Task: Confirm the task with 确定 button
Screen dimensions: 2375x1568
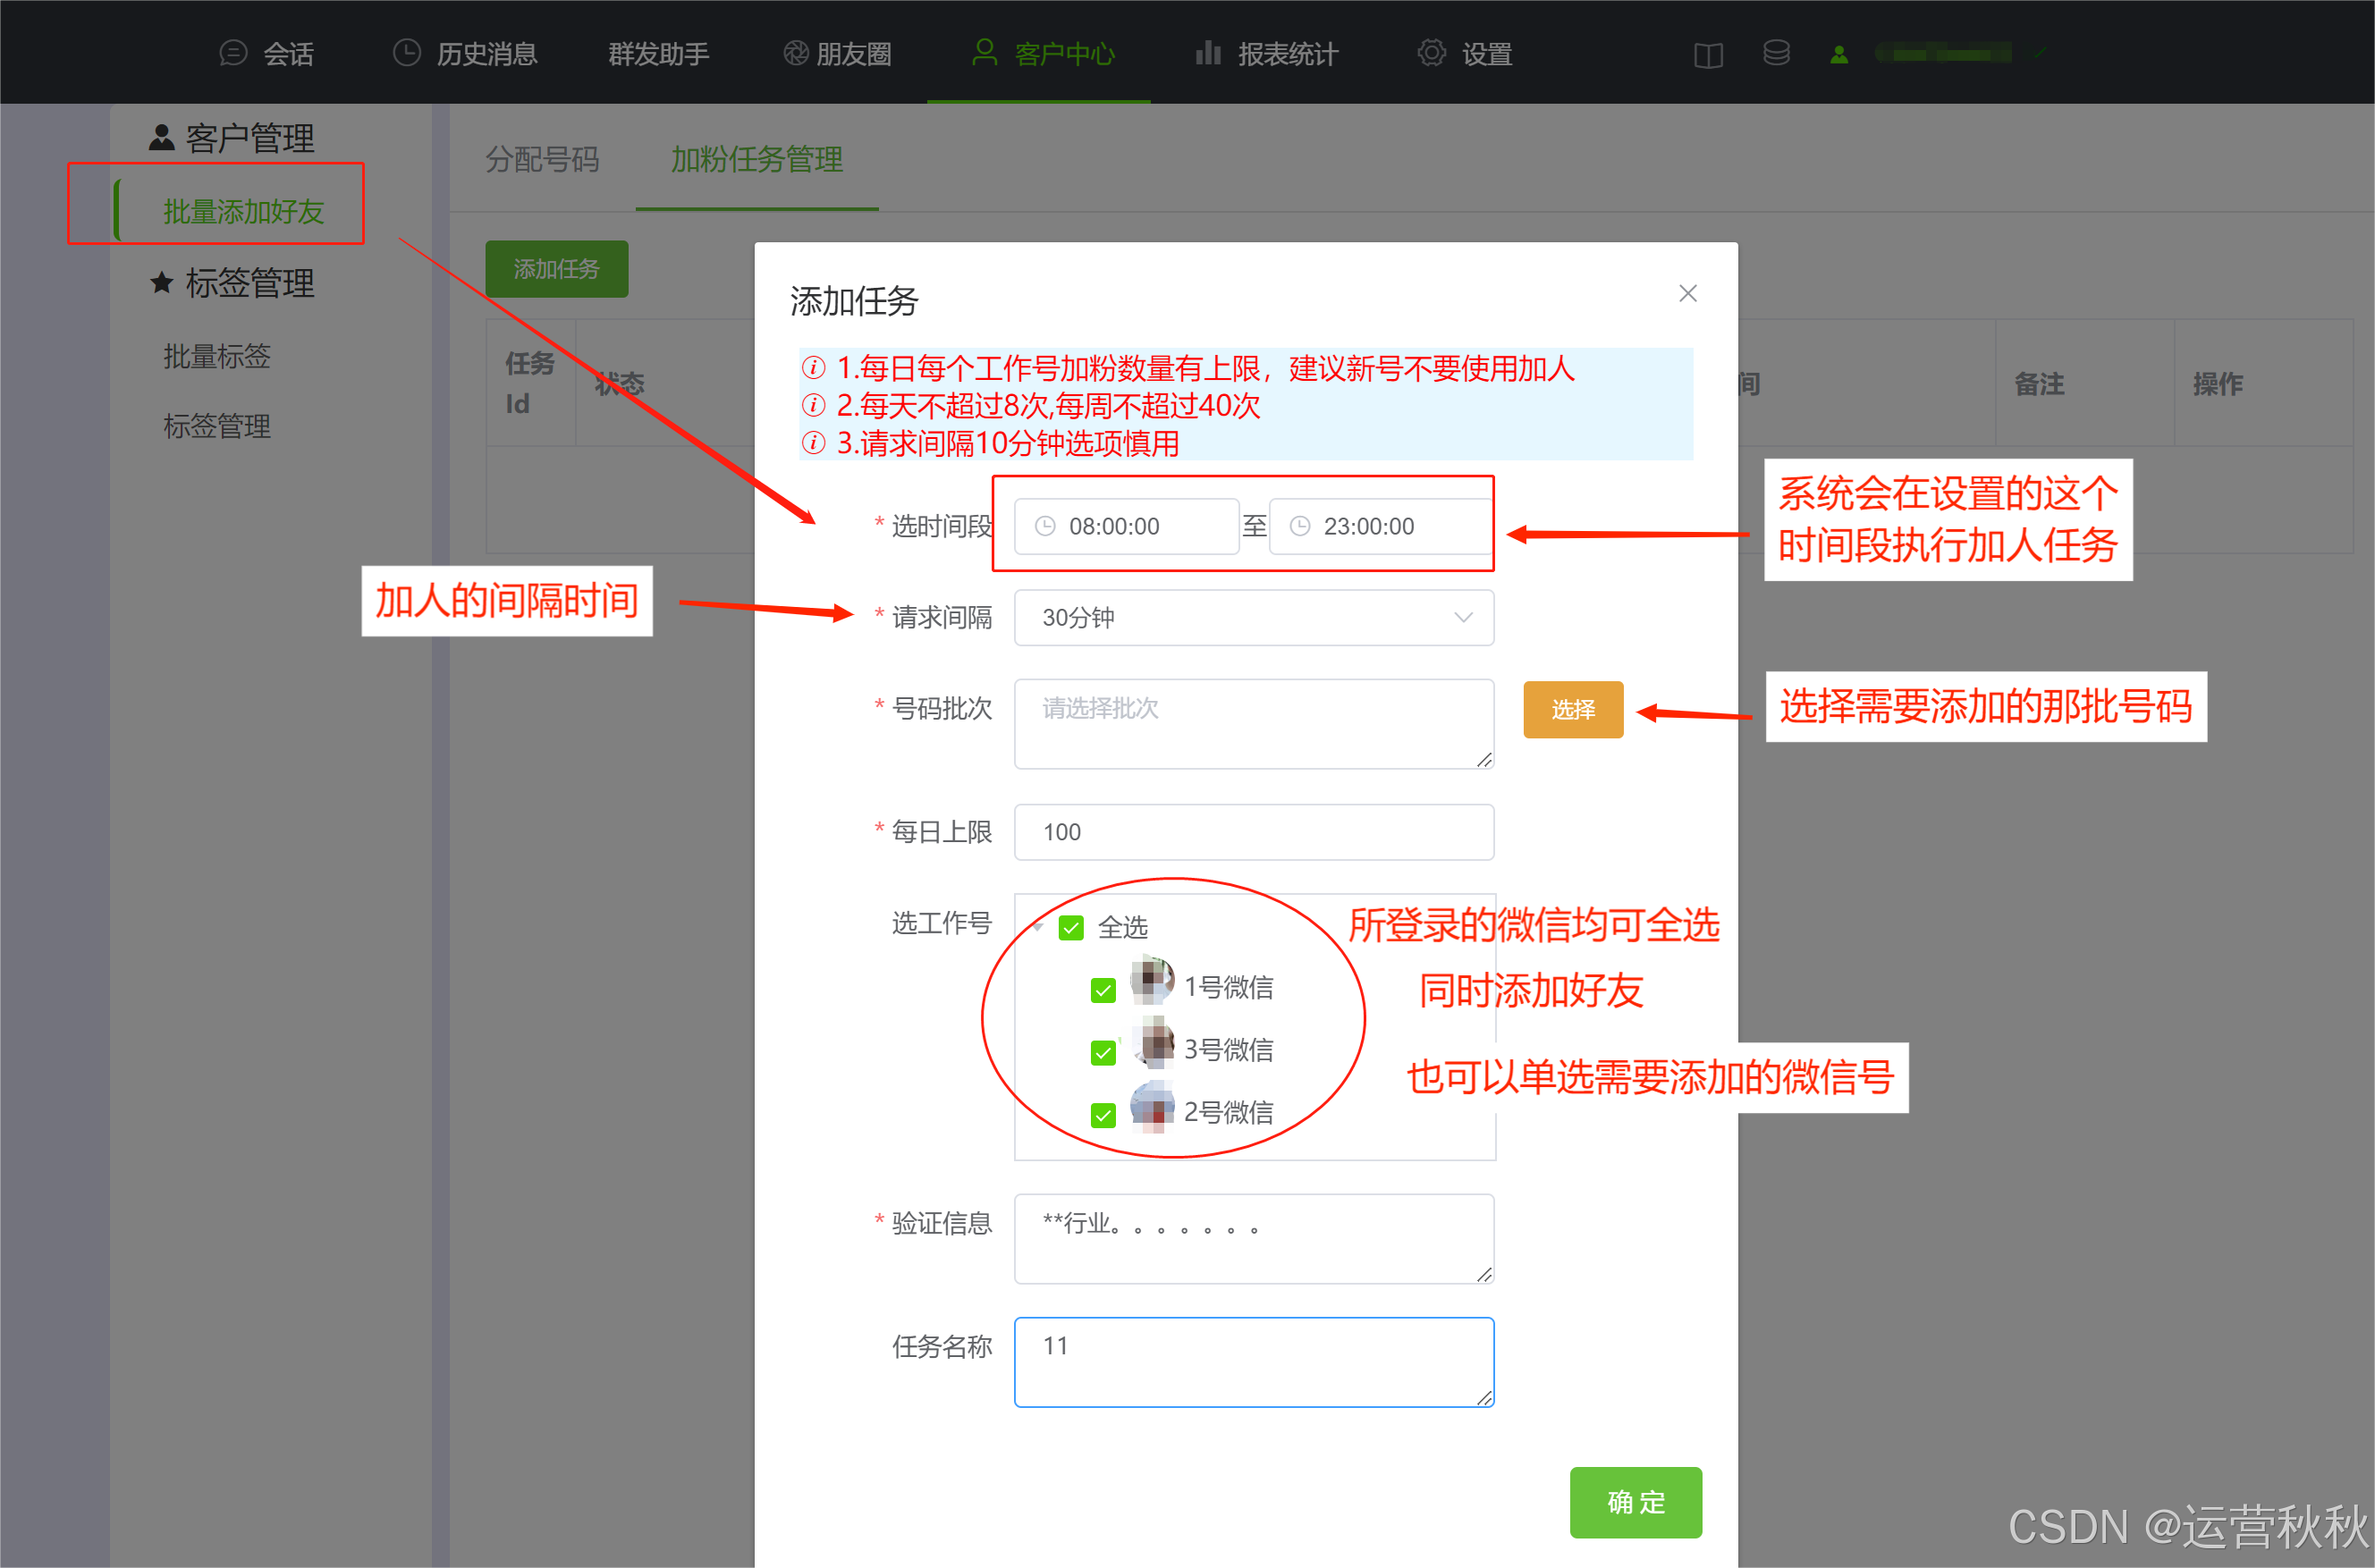Action: click(1635, 1502)
